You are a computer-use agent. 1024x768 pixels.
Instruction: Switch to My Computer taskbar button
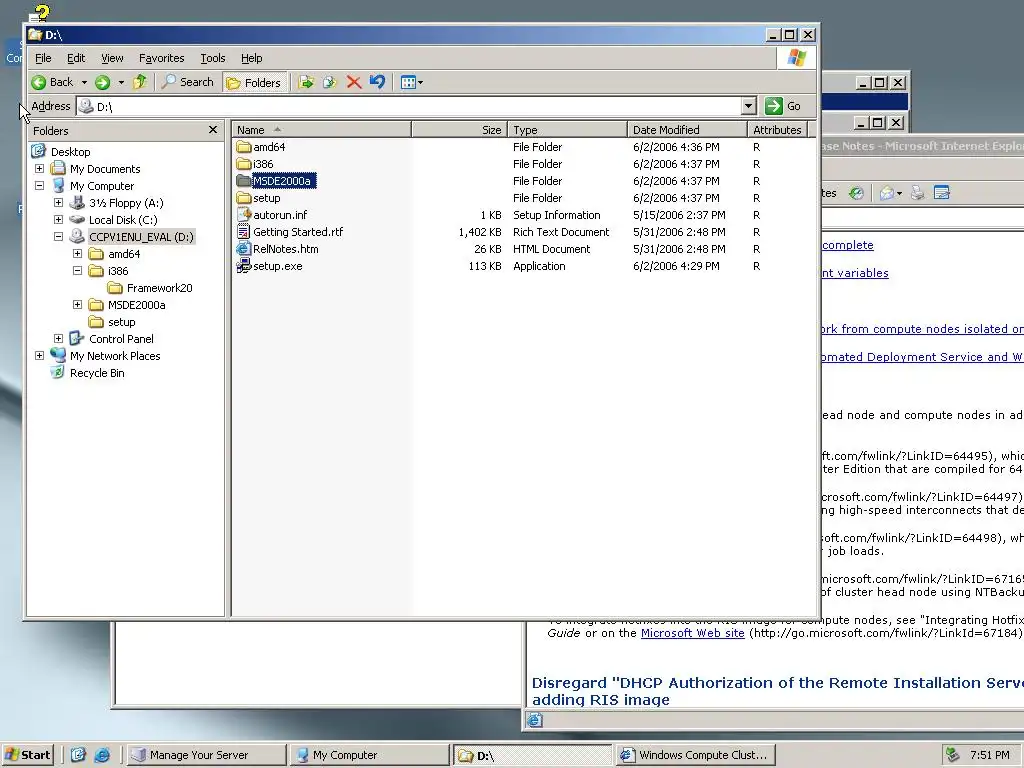pos(369,755)
